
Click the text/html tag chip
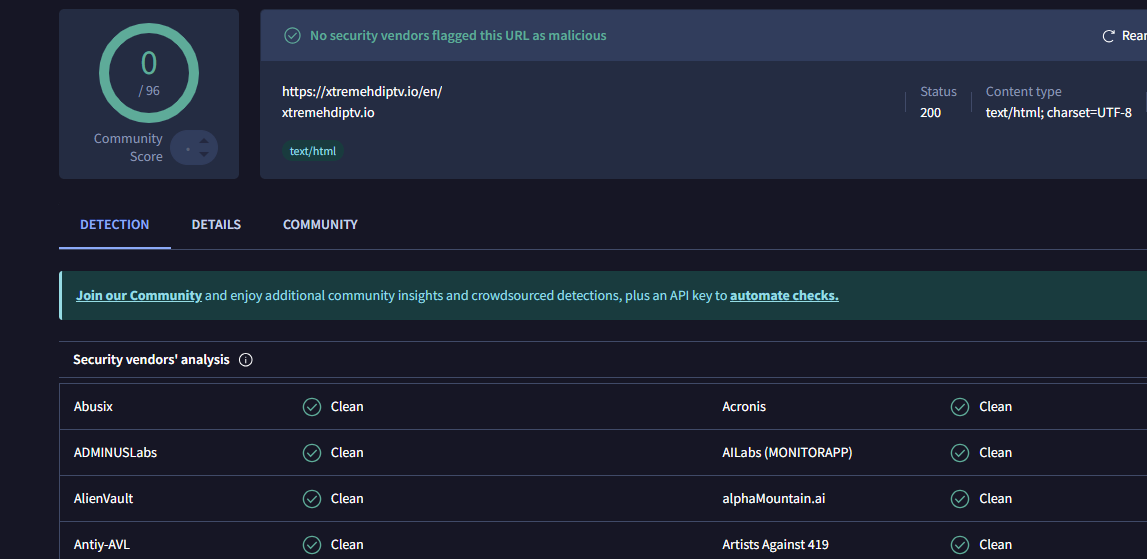pos(313,152)
